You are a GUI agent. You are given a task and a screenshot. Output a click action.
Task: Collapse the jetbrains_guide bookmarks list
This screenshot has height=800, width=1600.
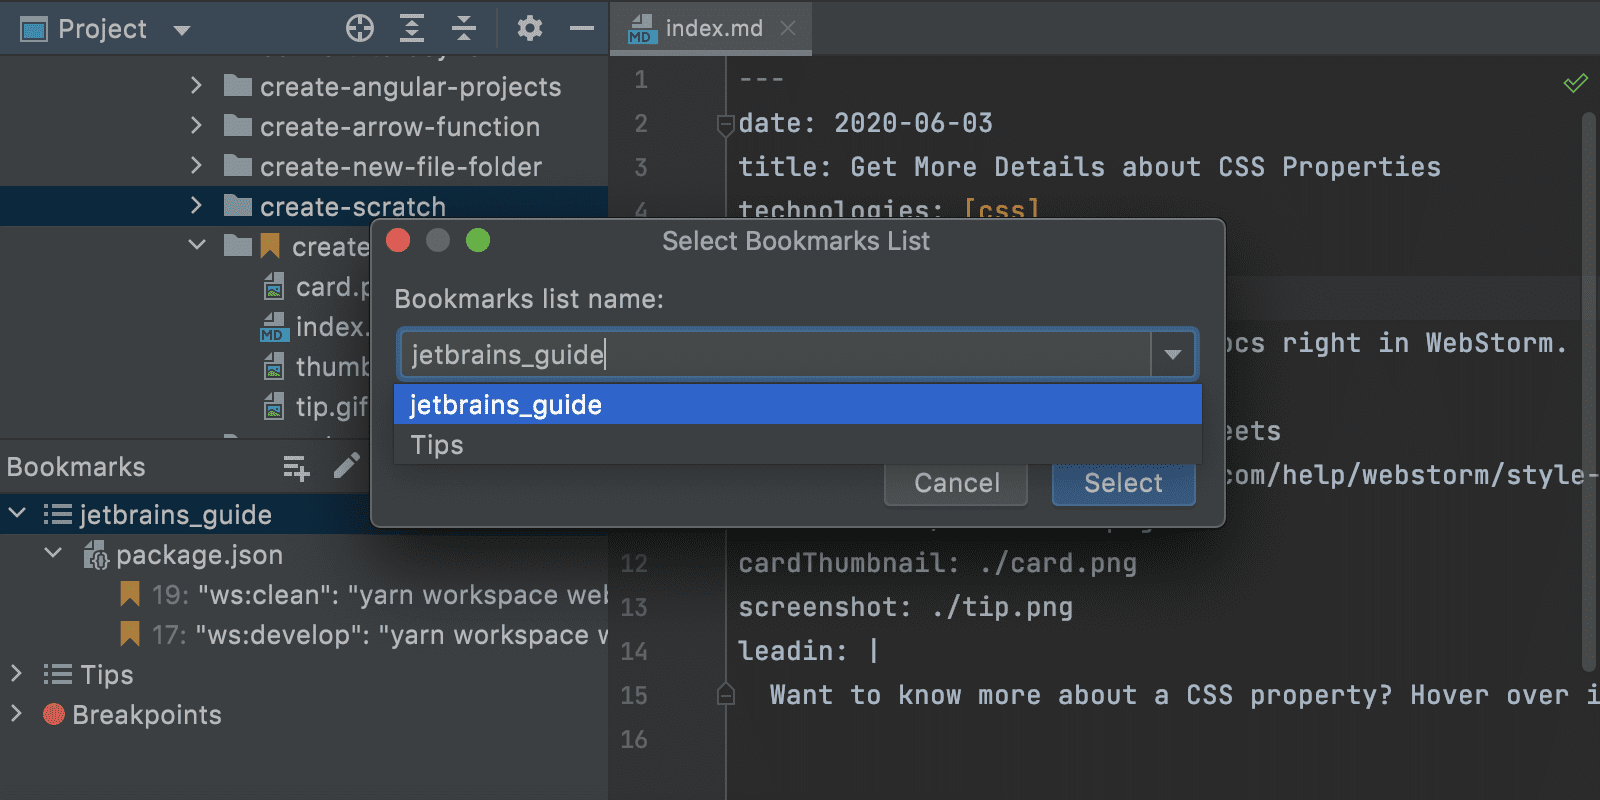point(17,514)
